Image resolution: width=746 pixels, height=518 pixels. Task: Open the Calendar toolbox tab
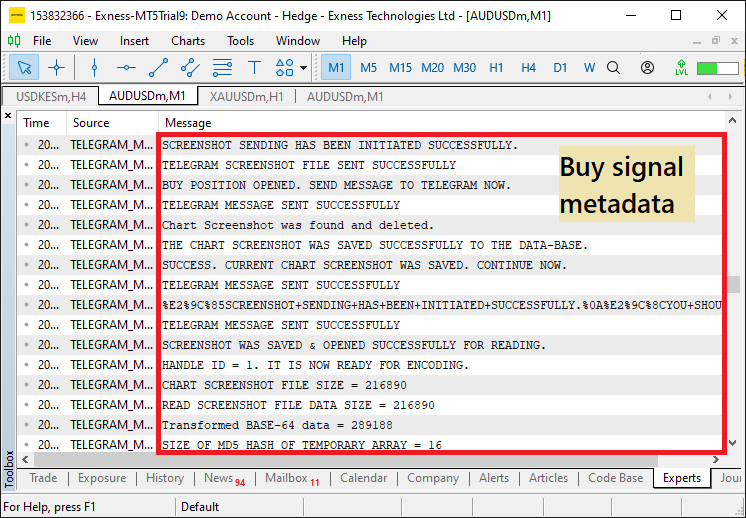click(x=363, y=478)
